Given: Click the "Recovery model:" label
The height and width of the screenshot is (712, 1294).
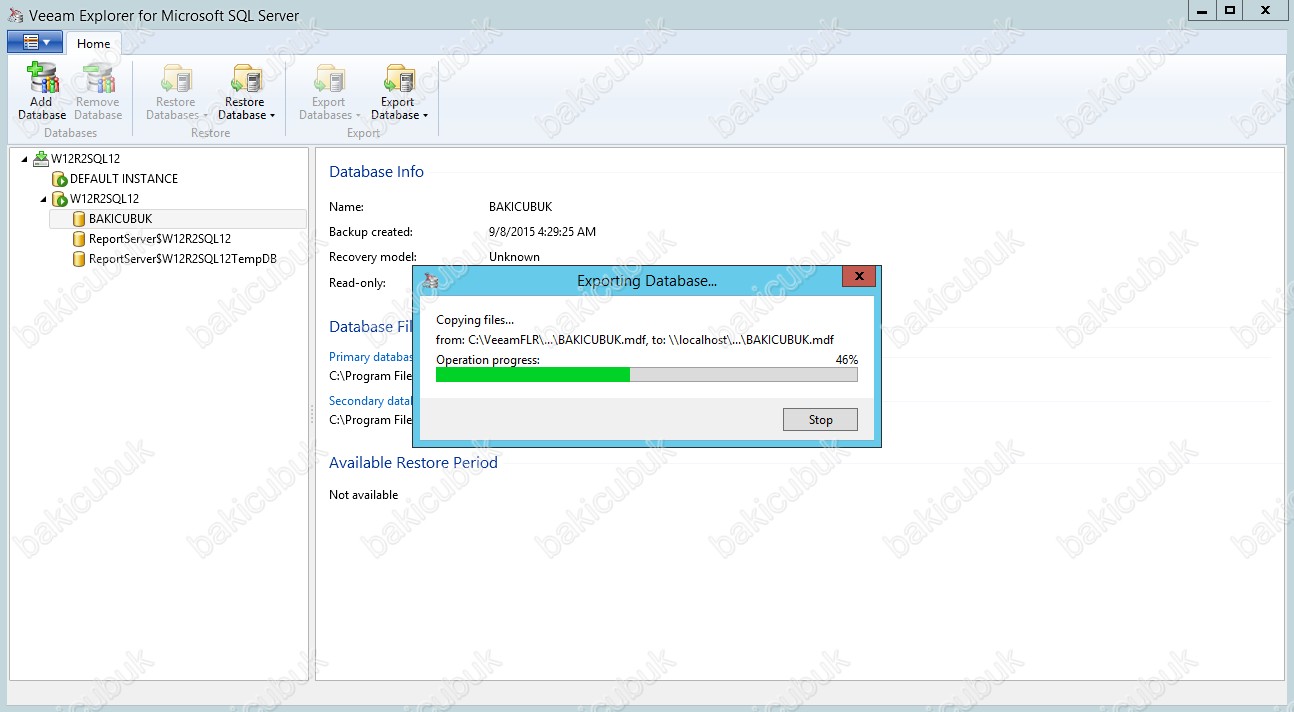Looking at the screenshot, I should pyautogui.click(x=372, y=257).
